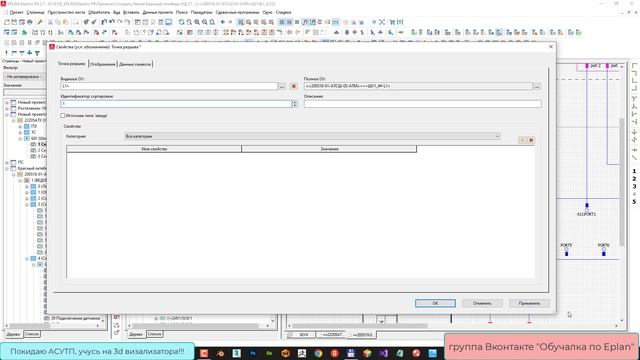Click the green puzzle piece icon
This screenshot has width=640, height=360.
pyautogui.click(x=24, y=32)
